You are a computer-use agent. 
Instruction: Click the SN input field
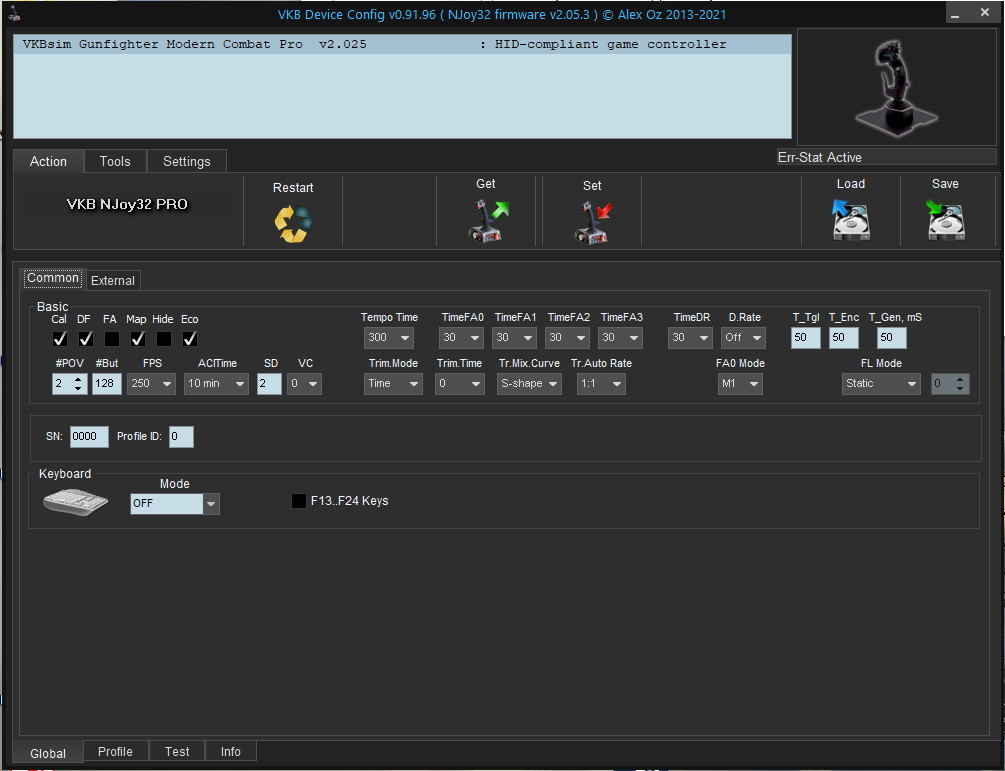[x=89, y=437]
